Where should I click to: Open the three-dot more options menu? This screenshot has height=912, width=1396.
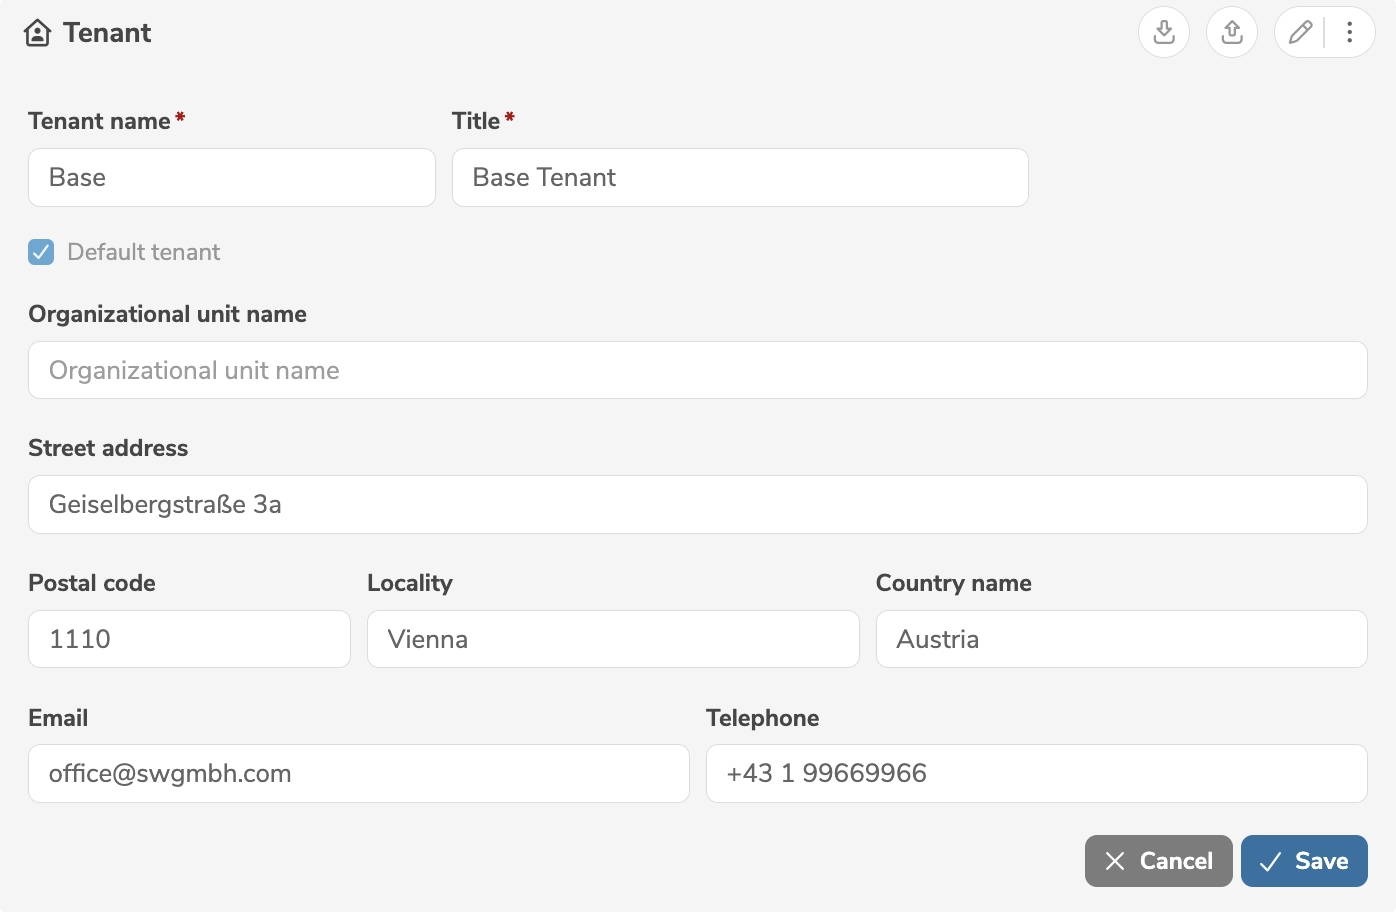[1349, 32]
